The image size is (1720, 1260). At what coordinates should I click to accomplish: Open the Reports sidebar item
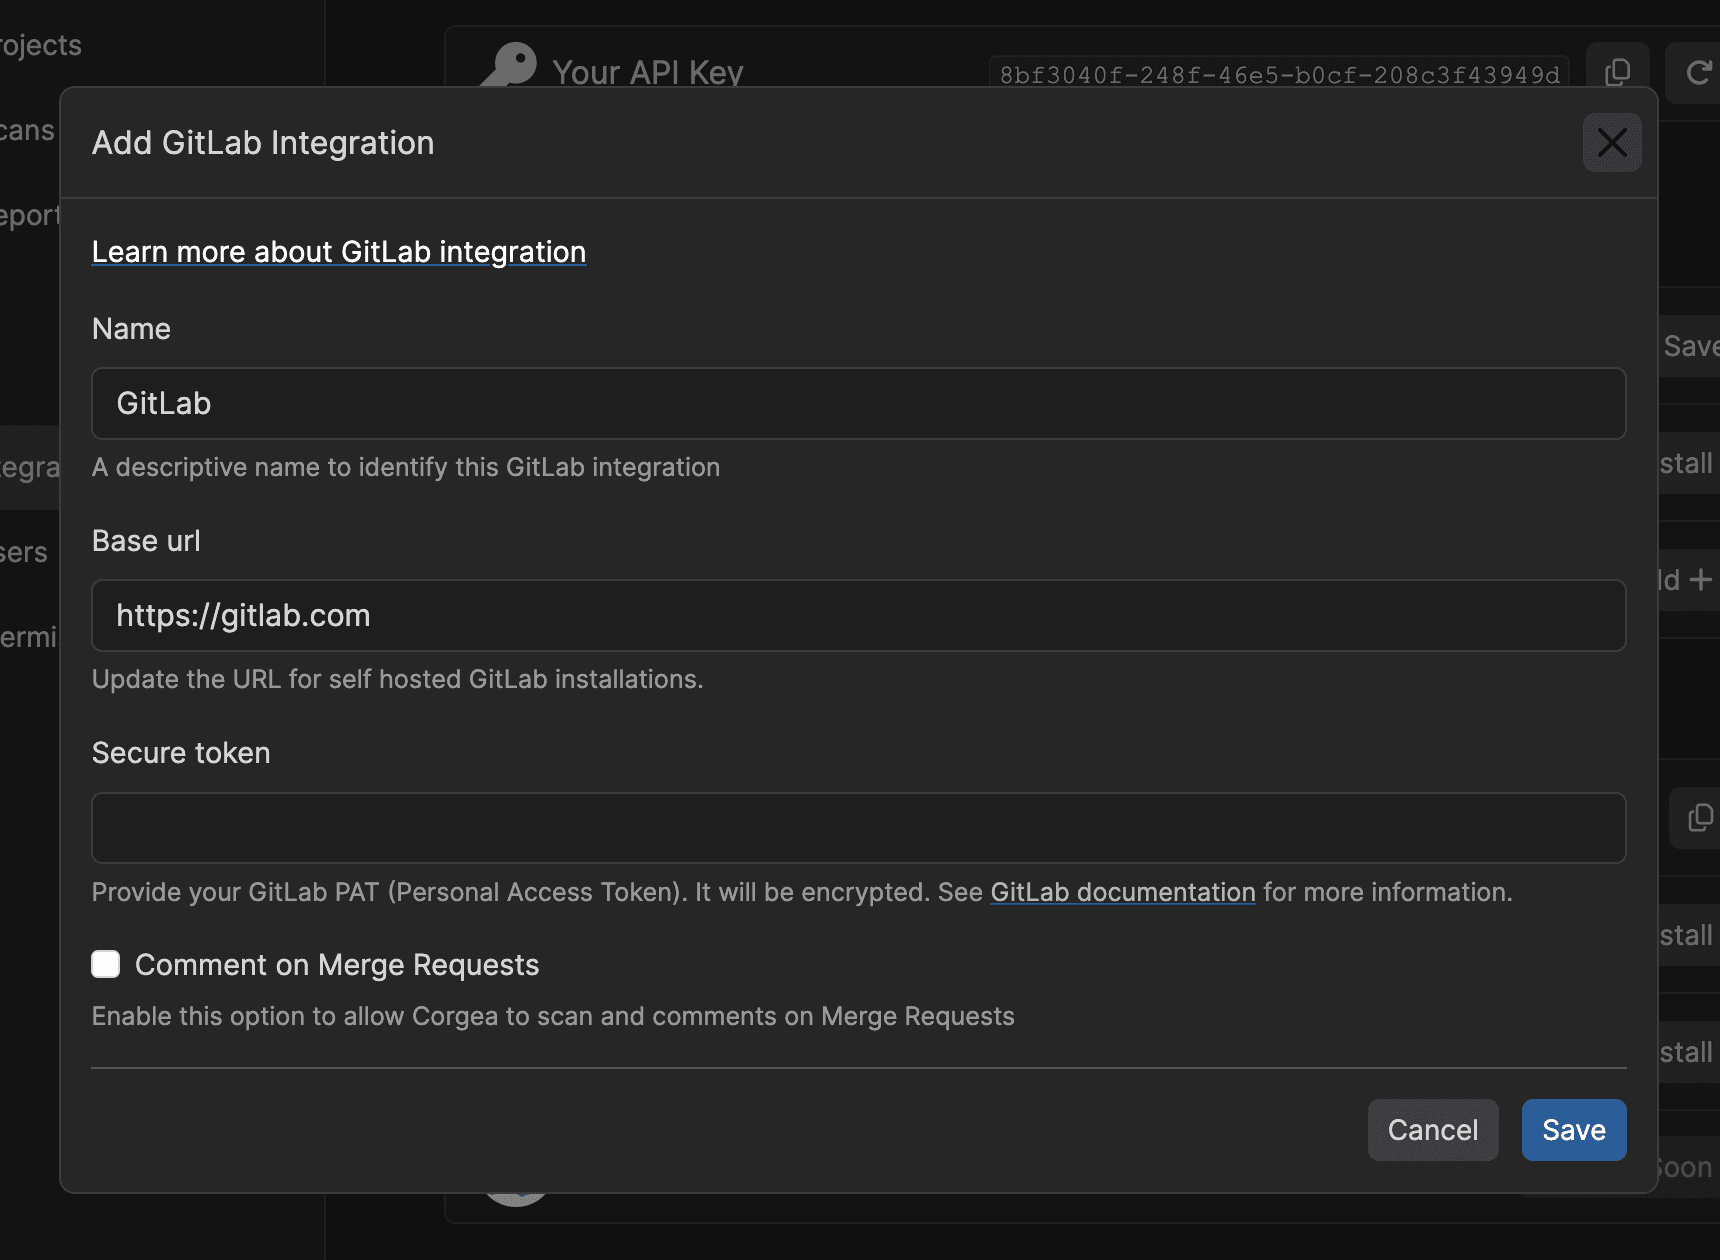pyautogui.click(x=30, y=216)
